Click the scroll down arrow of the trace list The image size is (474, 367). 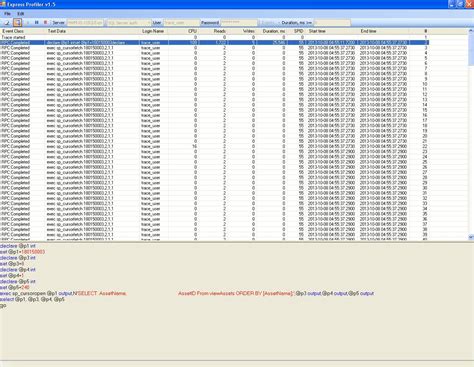pos(471,237)
